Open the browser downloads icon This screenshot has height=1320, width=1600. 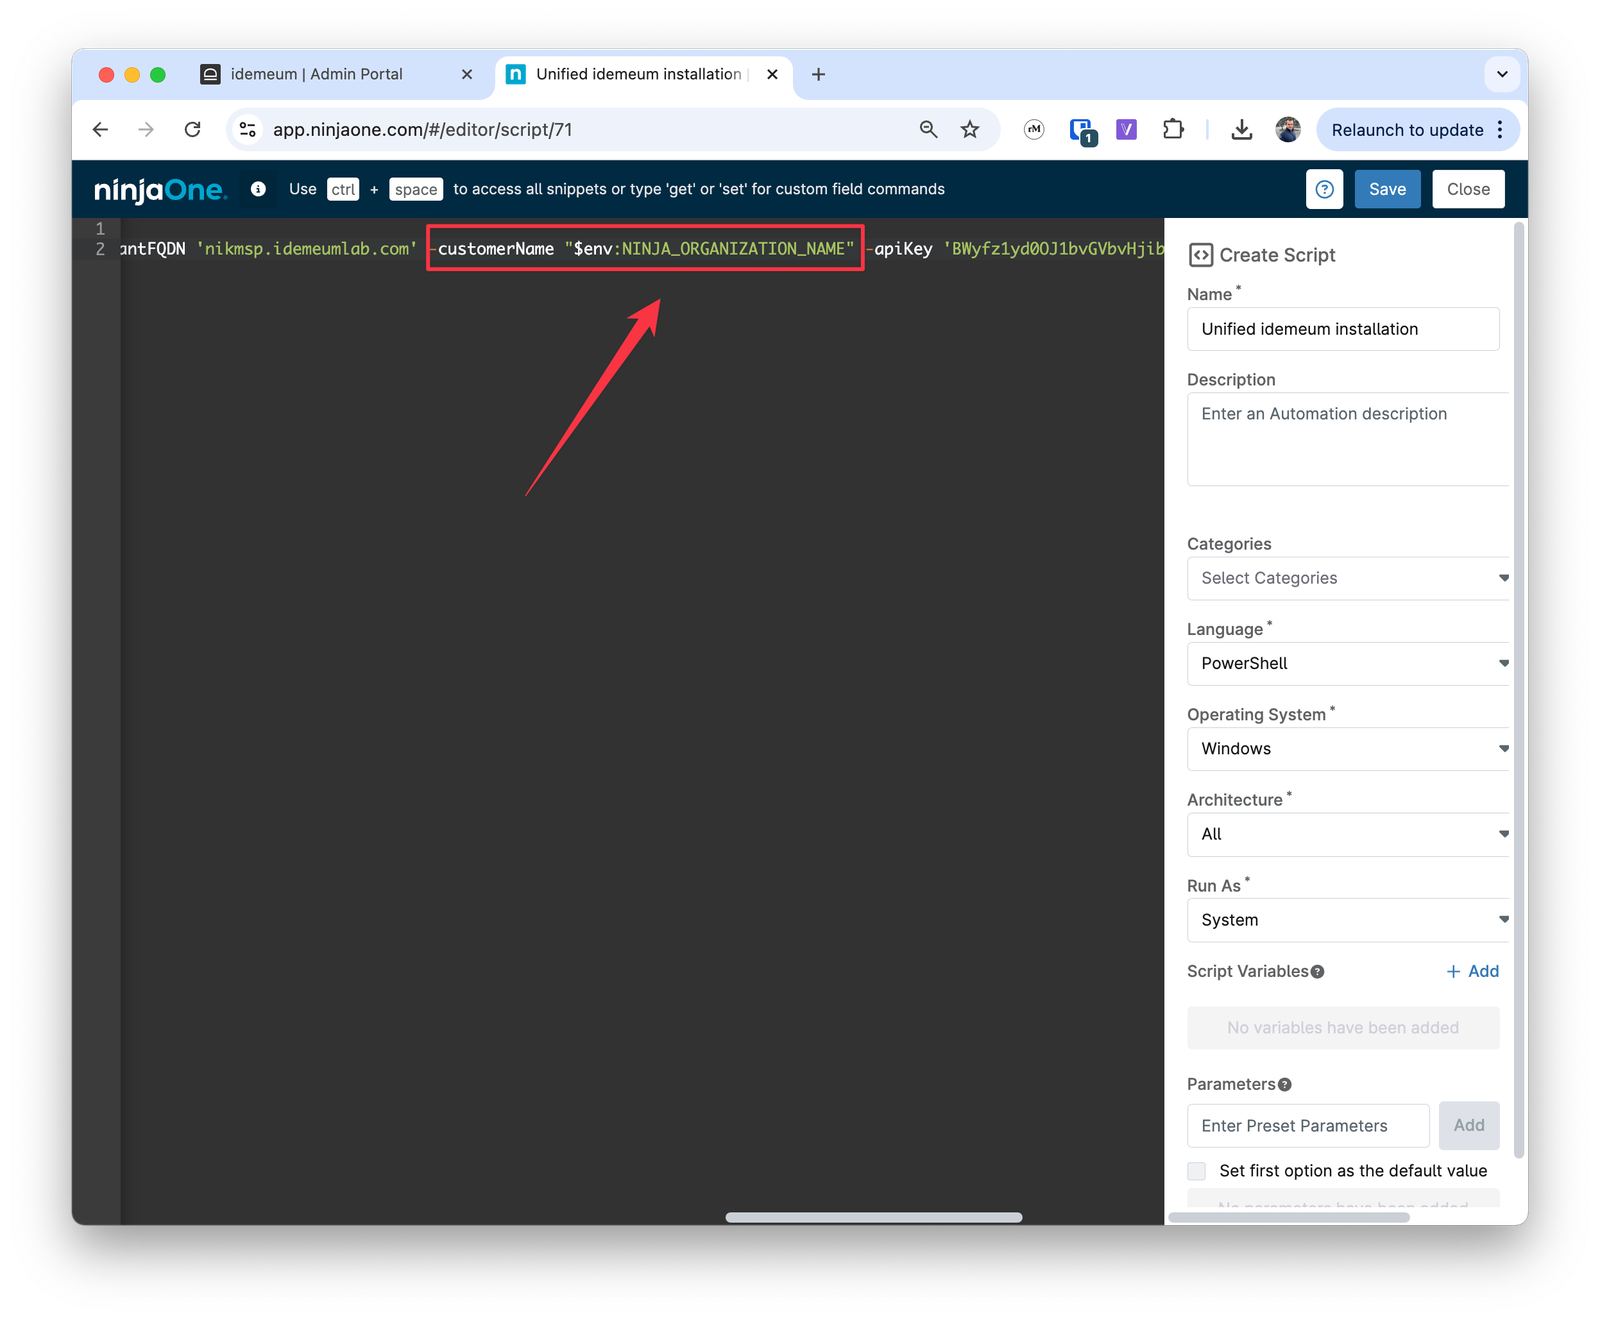pyautogui.click(x=1241, y=129)
